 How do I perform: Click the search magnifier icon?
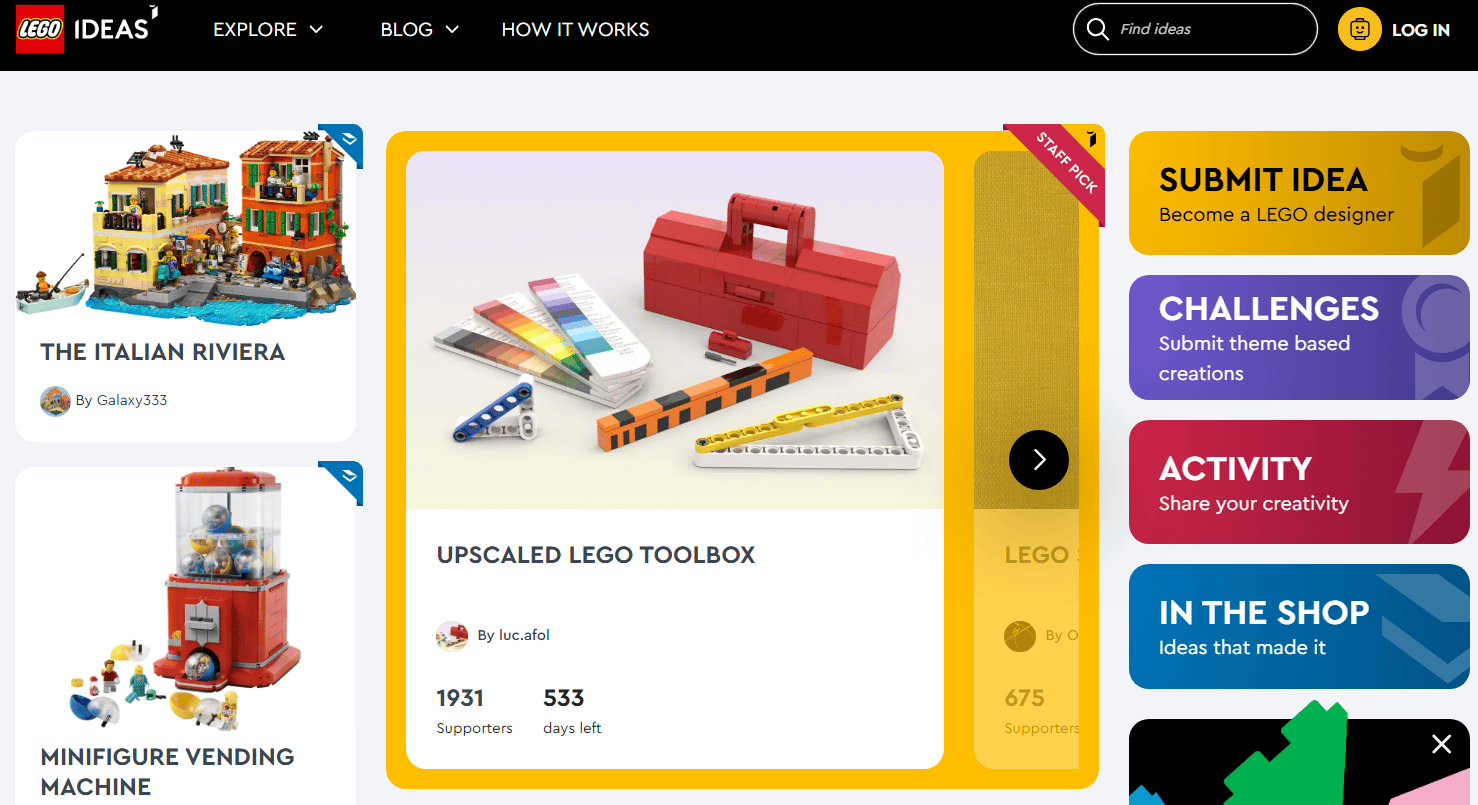click(1097, 29)
